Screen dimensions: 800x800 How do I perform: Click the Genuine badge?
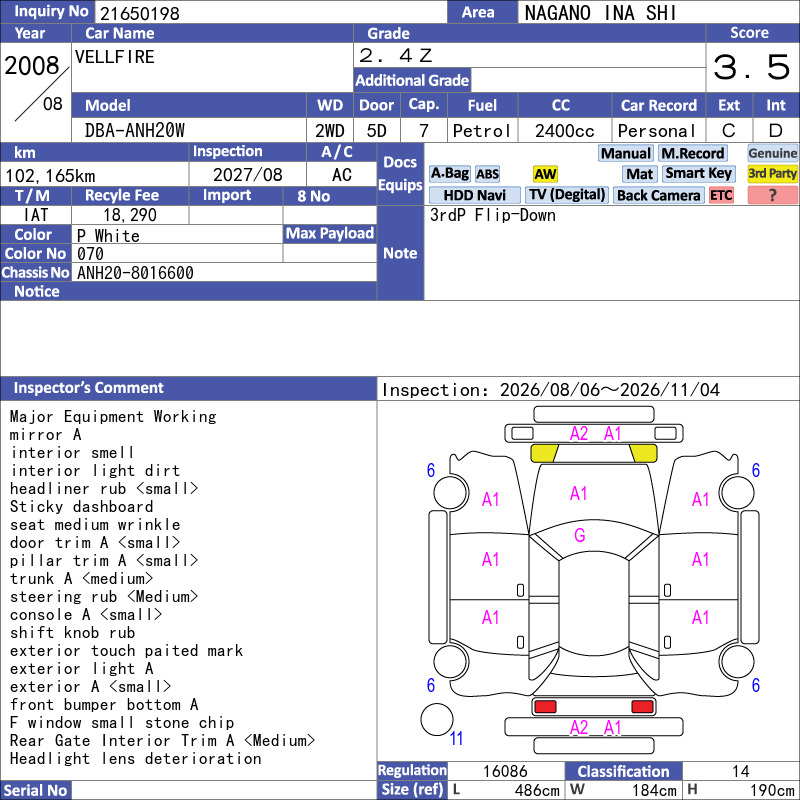point(772,154)
